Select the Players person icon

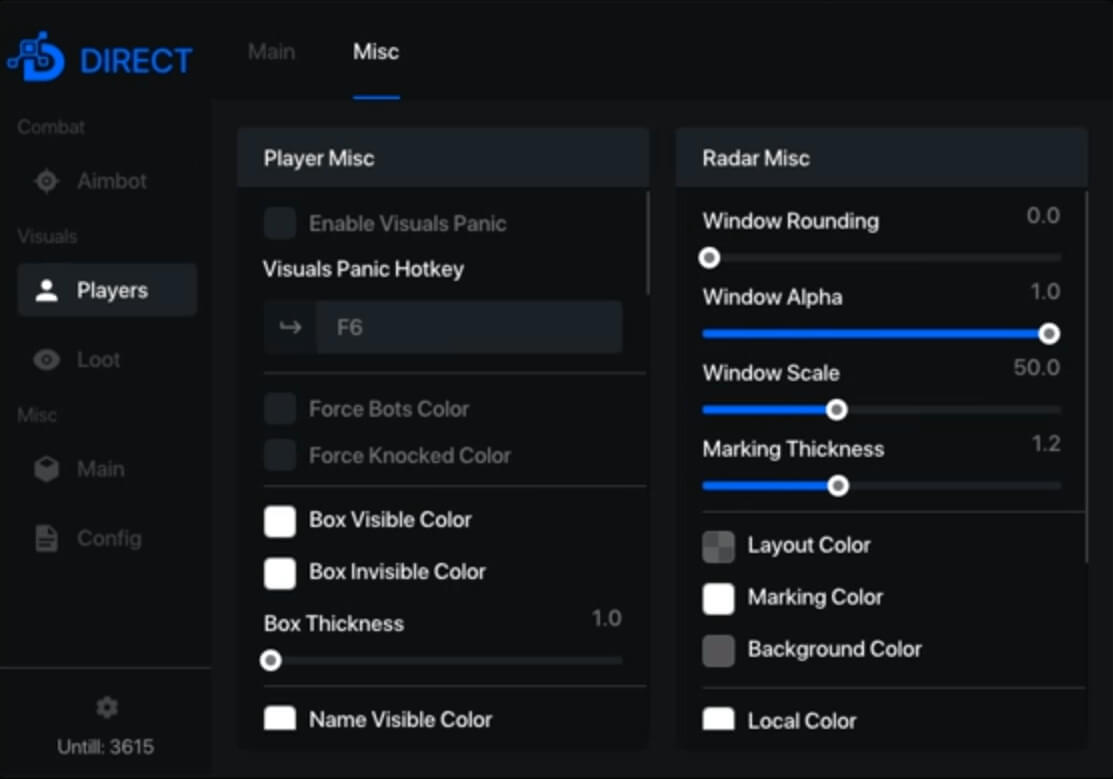pos(47,291)
